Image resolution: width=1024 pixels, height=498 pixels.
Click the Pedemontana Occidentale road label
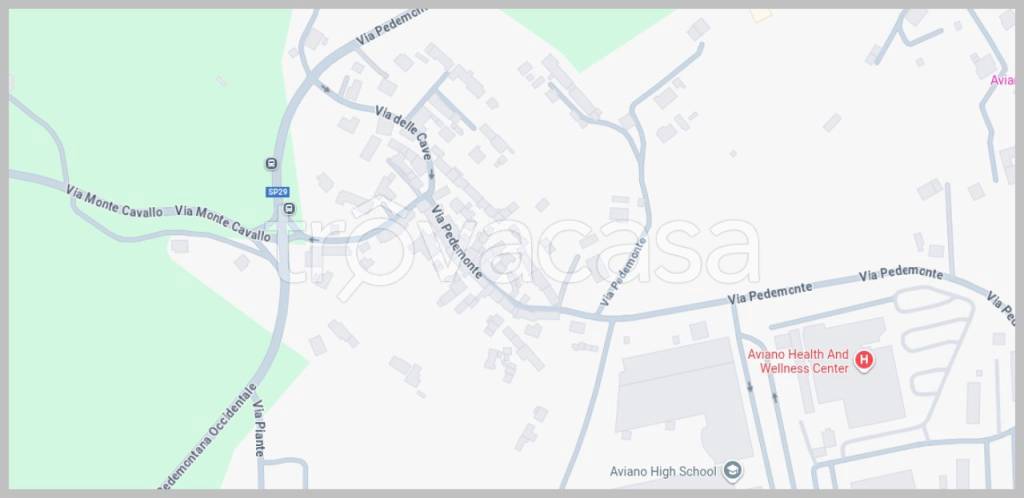pyautogui.click(x=208, y=437)
